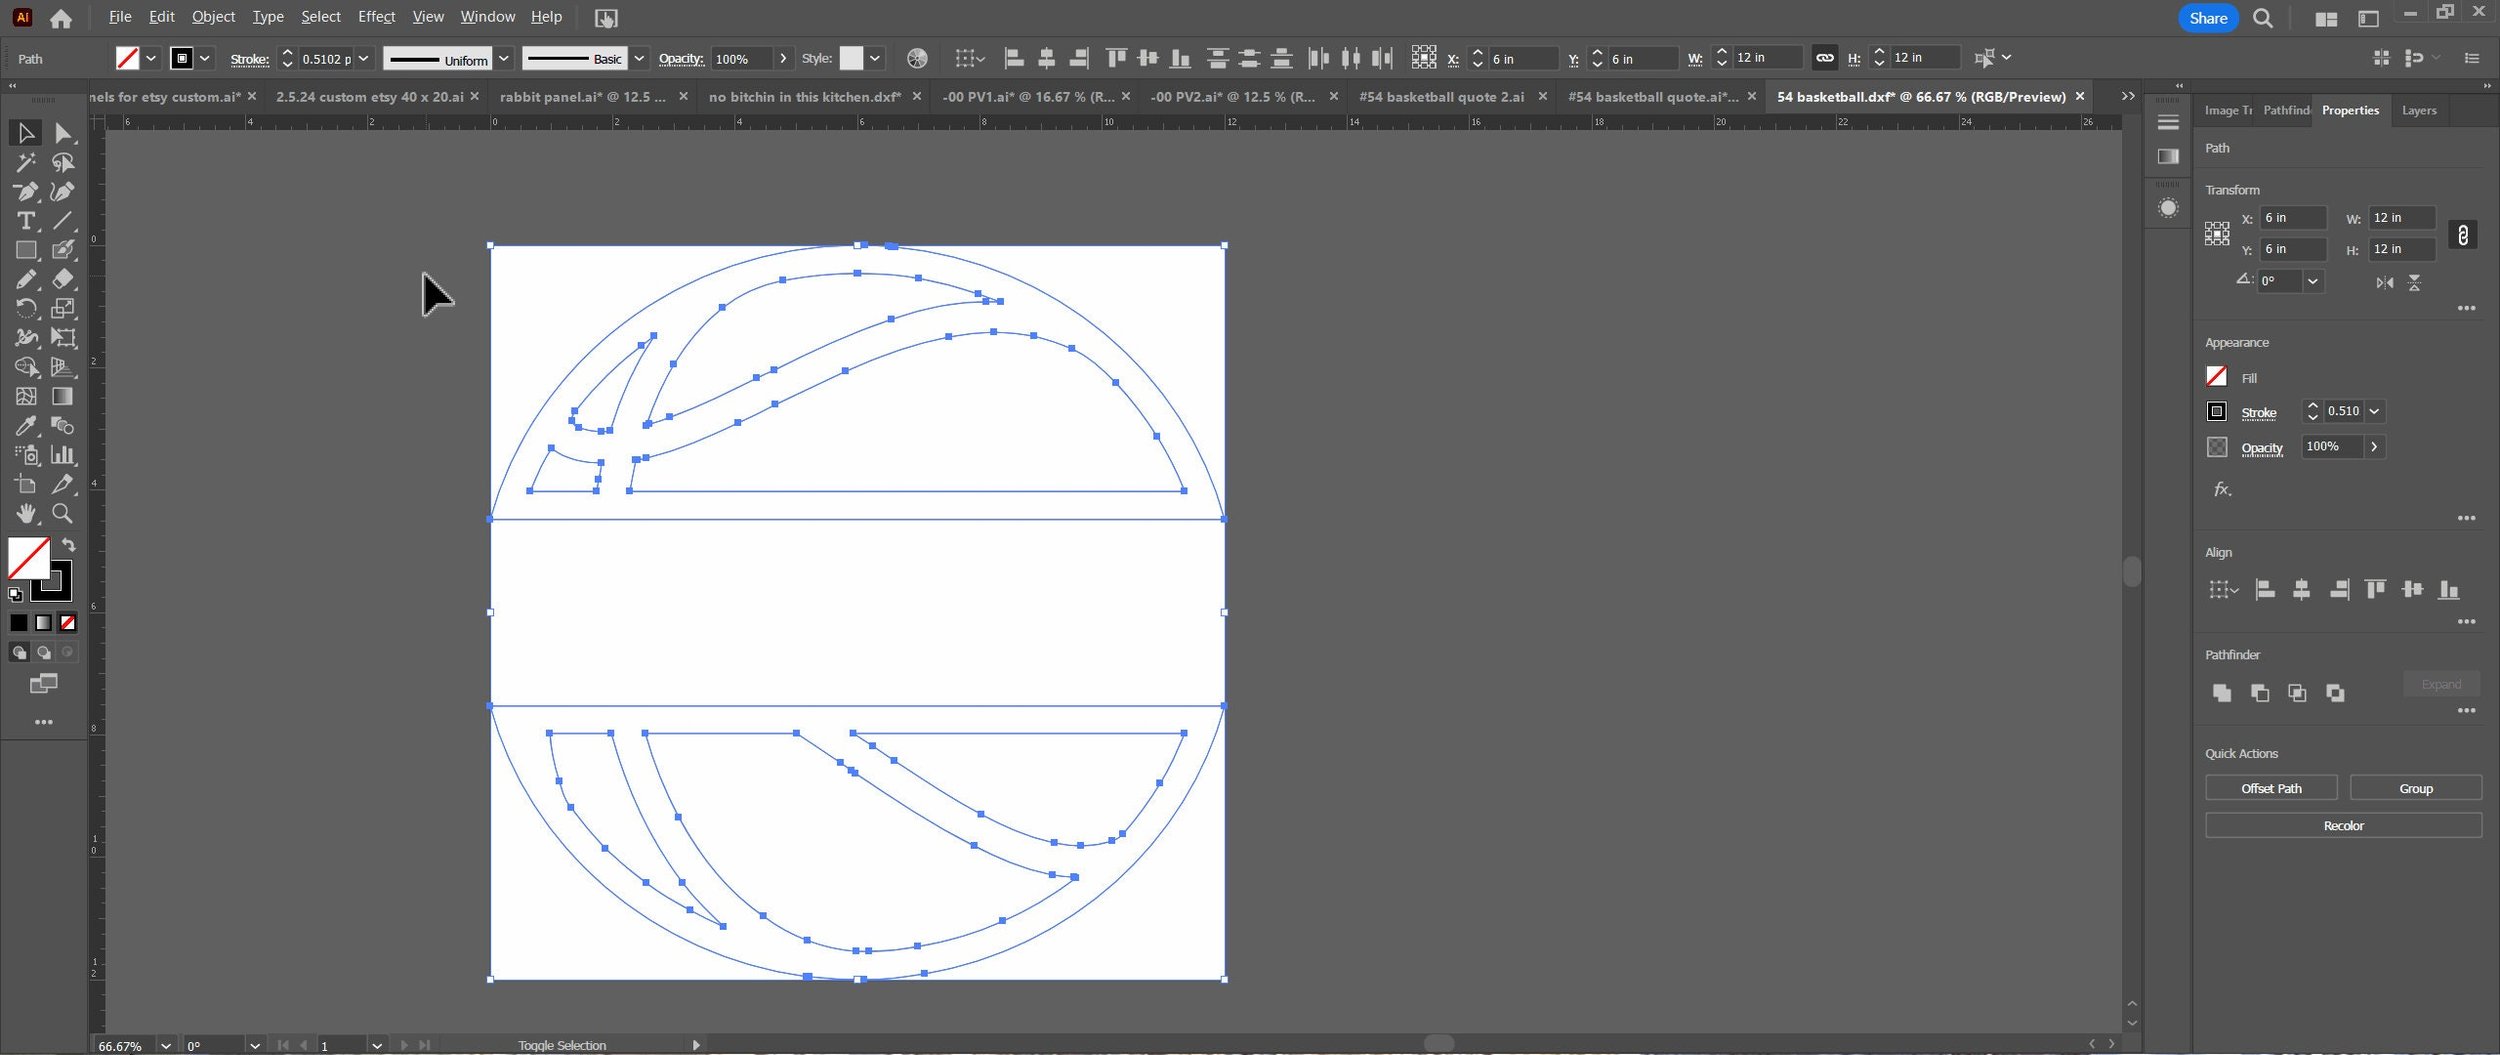Image resolution: width=2500 pixels, height=1055 pixels.
Task: Select the Pen tool
Action: pos(26,191)
